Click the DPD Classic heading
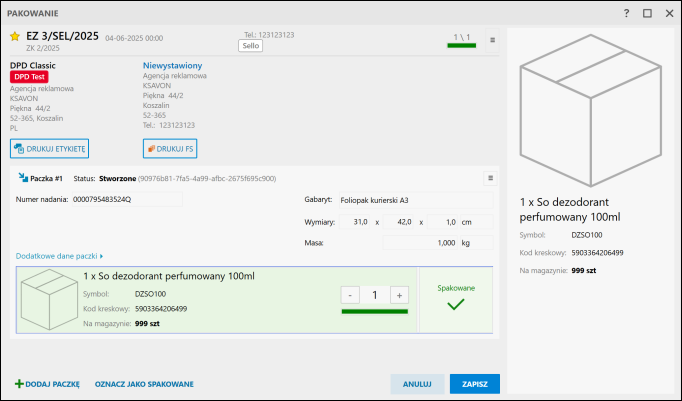The width and height of the screenshot is (682, 401). click(x=33, y=66)
